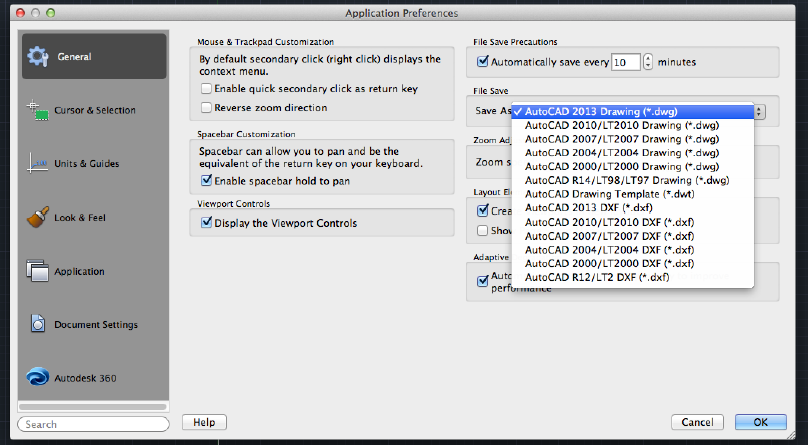Click the red close window button
This screenshot has height=445, width=808.
tap(21, 13)
